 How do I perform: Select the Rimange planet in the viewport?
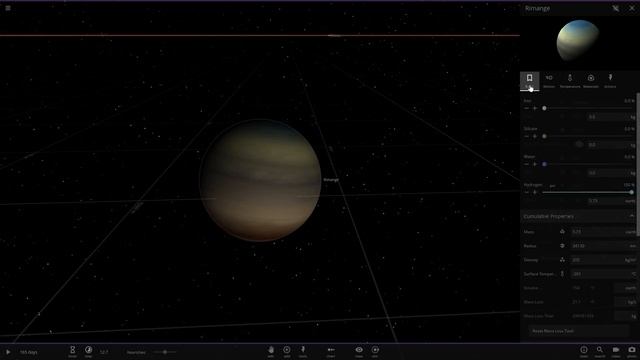[260, 180]
